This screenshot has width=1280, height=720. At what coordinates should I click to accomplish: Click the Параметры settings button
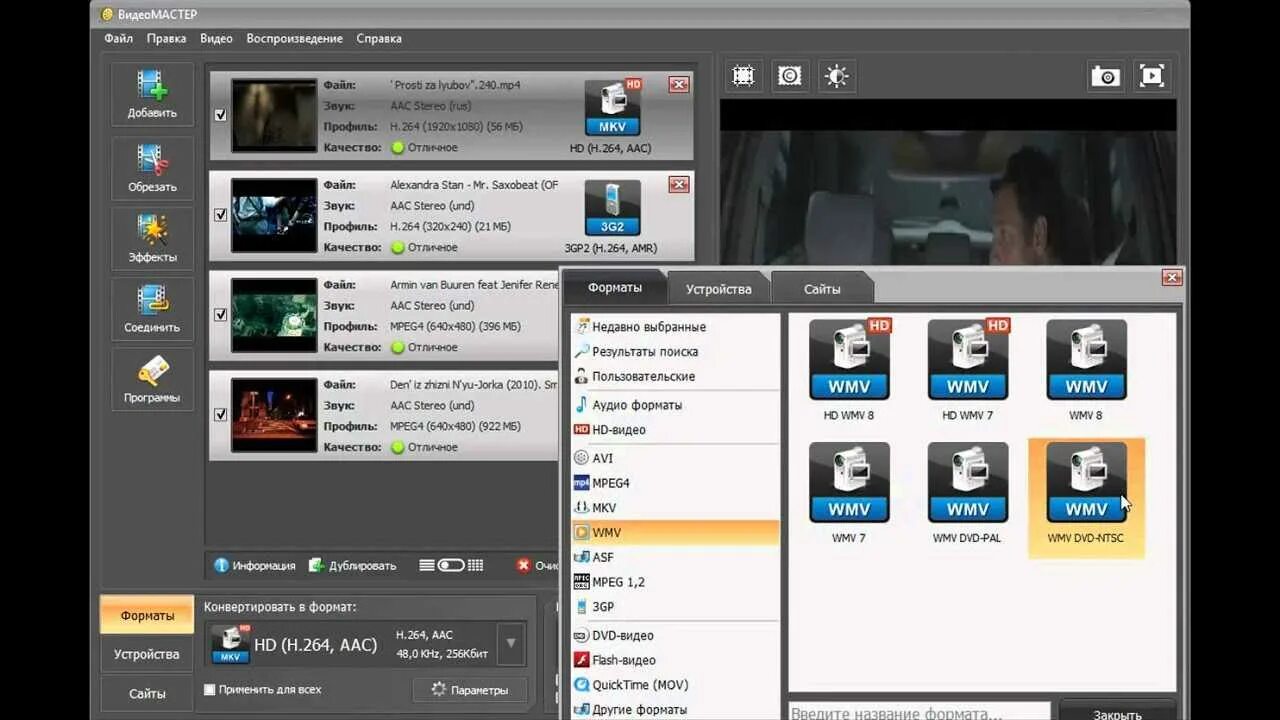(469, 690)
